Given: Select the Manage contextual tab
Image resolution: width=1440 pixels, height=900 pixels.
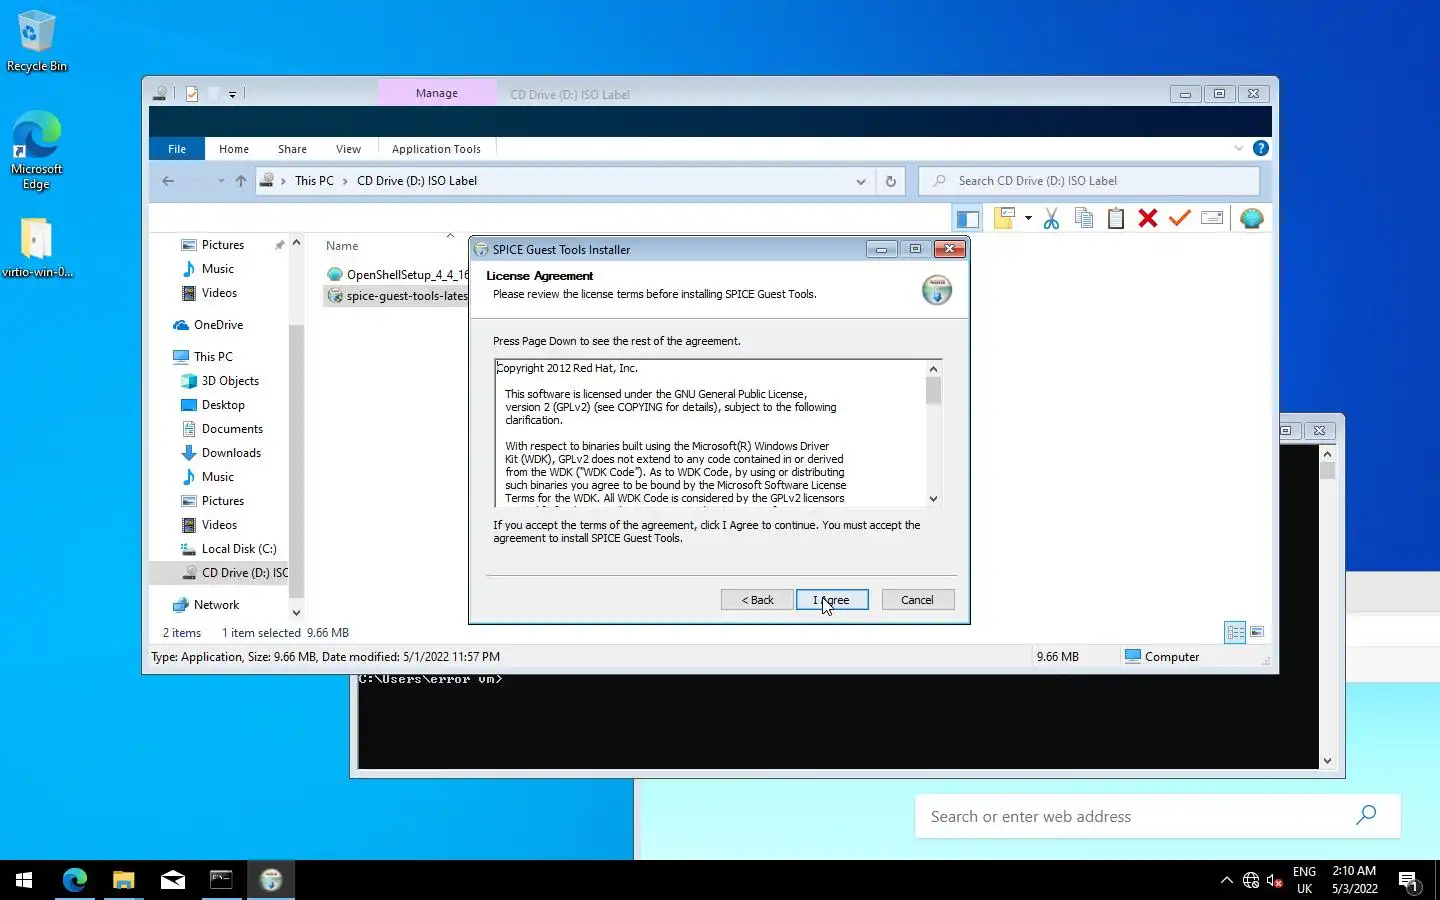Looking at the screenshot, I should click(437, 93).
